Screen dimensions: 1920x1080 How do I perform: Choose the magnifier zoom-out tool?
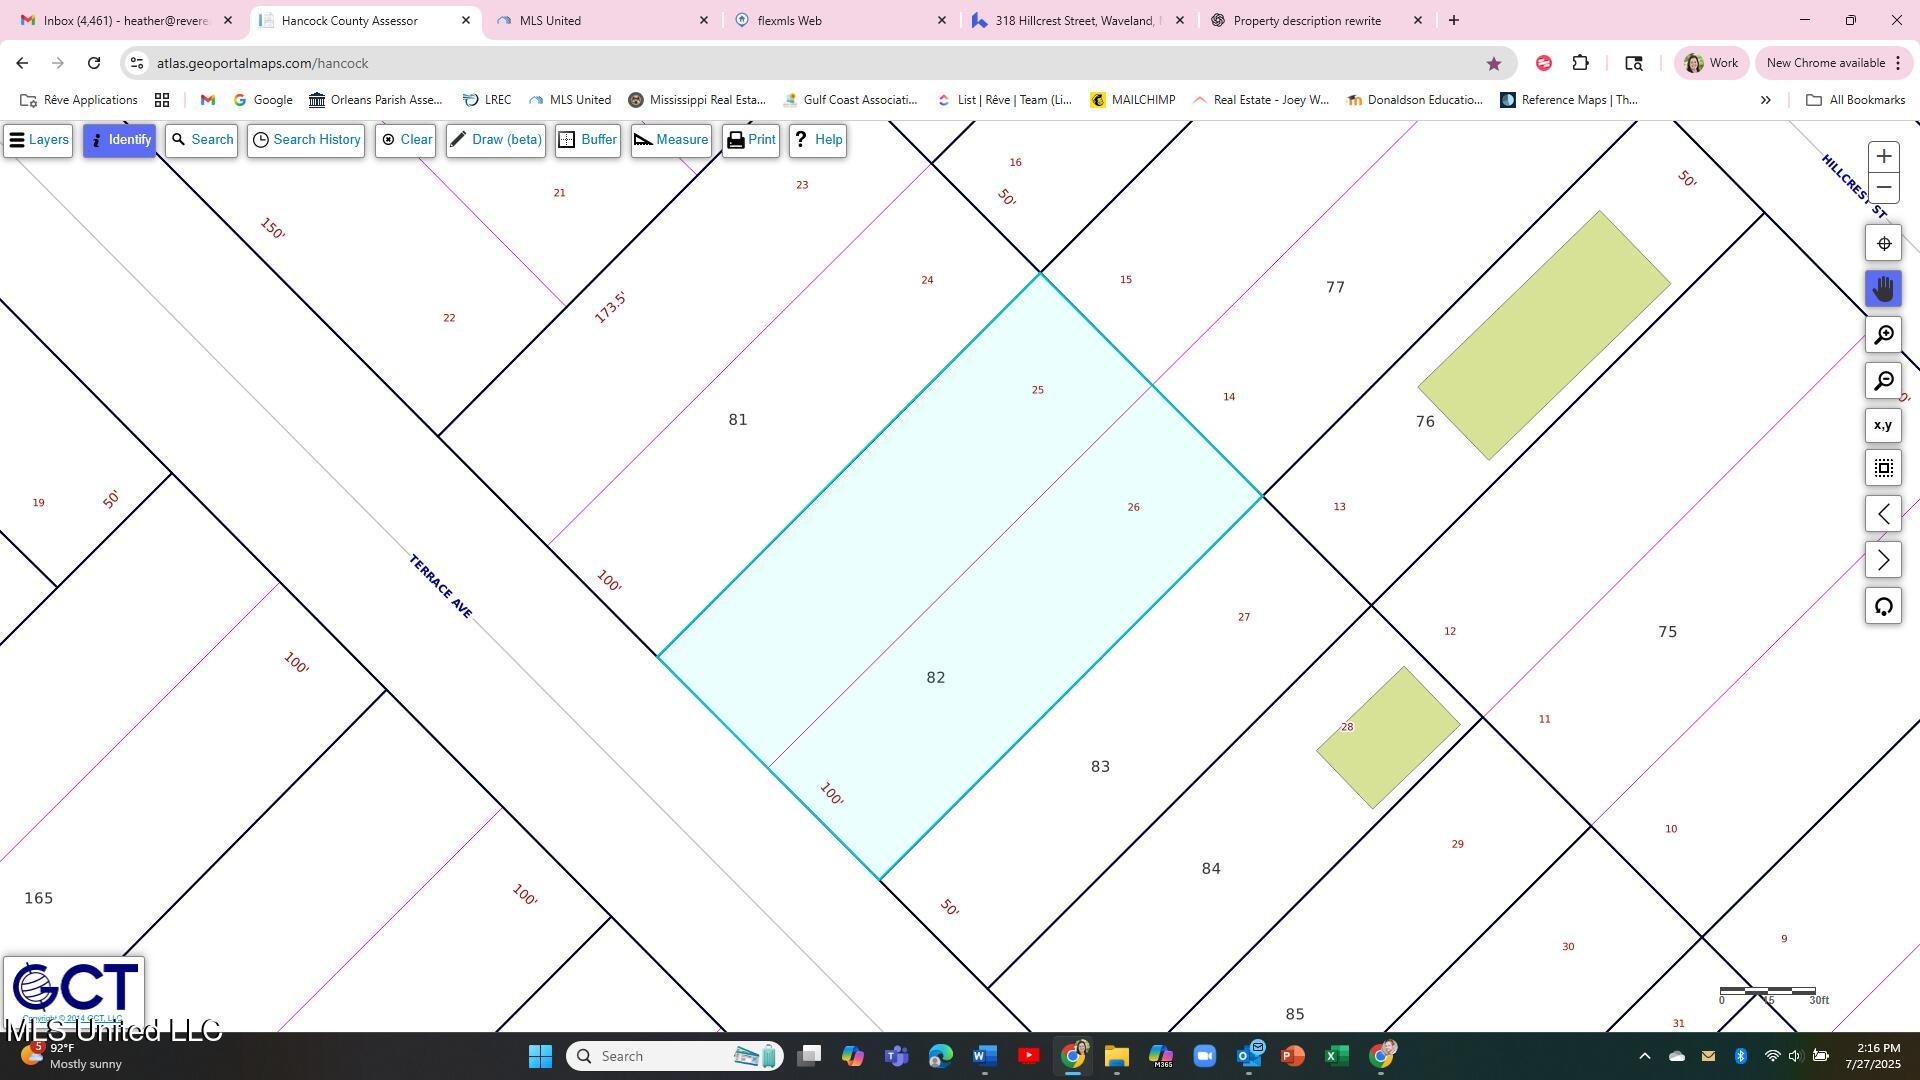1884,381
